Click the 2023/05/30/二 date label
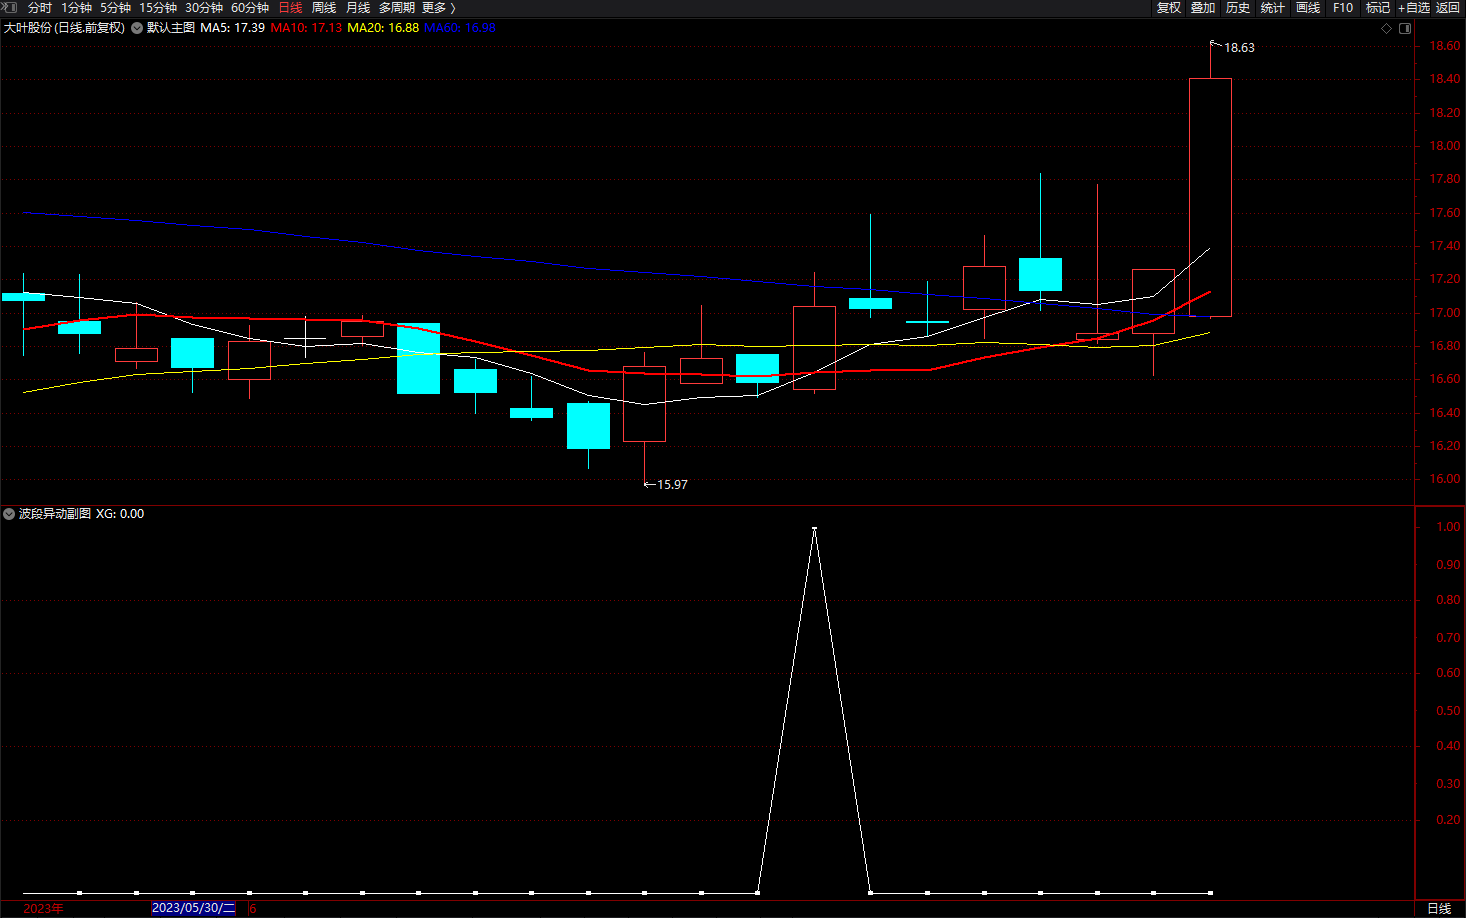Image resolution: width=1466 pixels, height=918 pixels. (194, 908)
